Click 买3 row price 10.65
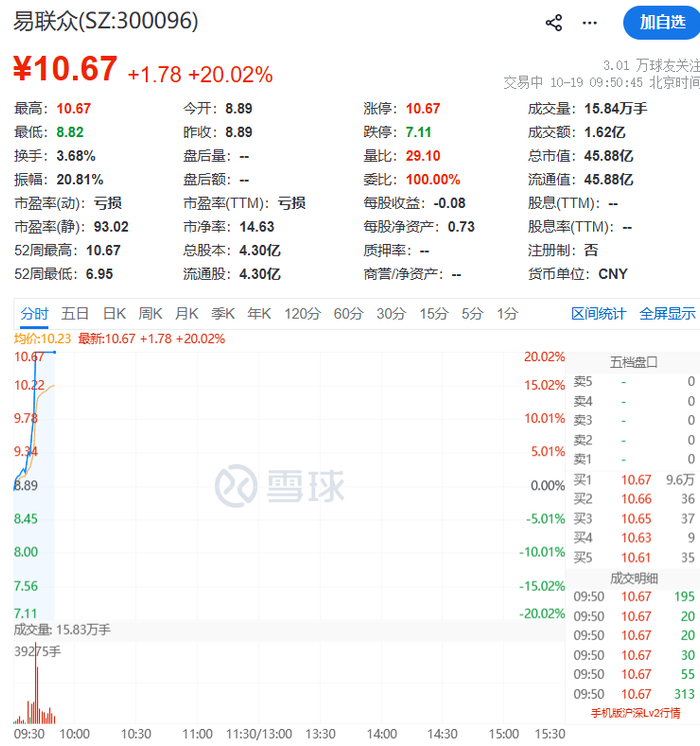 coord(636,519)
